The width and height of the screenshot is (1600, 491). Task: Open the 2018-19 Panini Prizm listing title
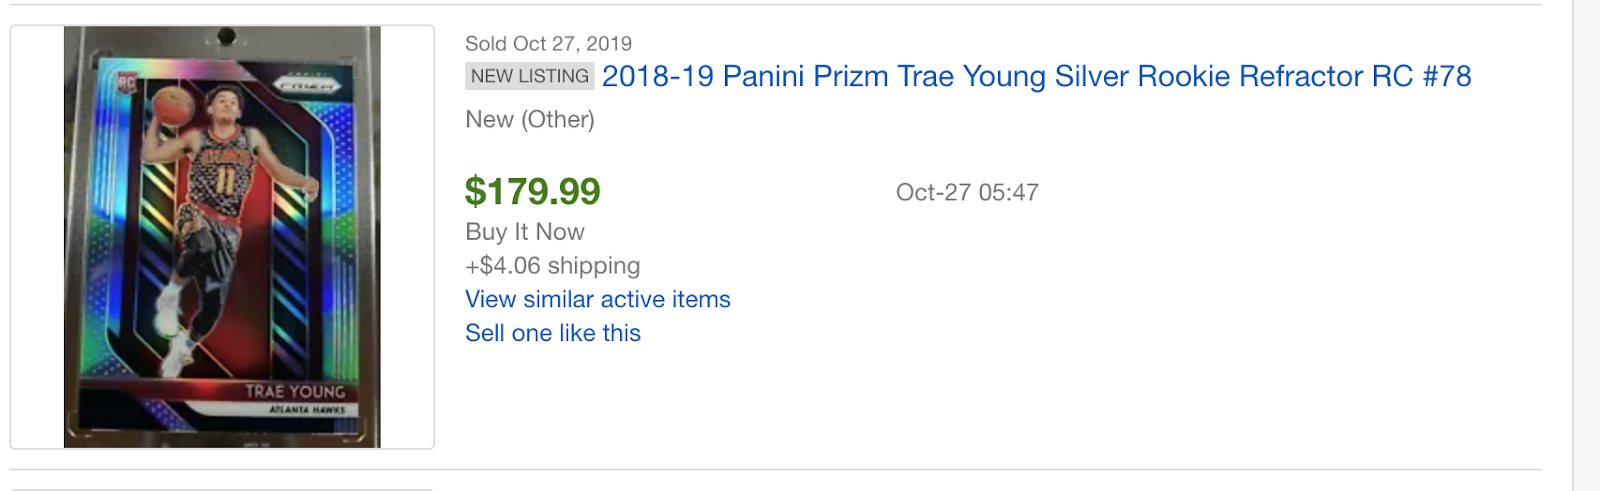(x=1036, y=77)
